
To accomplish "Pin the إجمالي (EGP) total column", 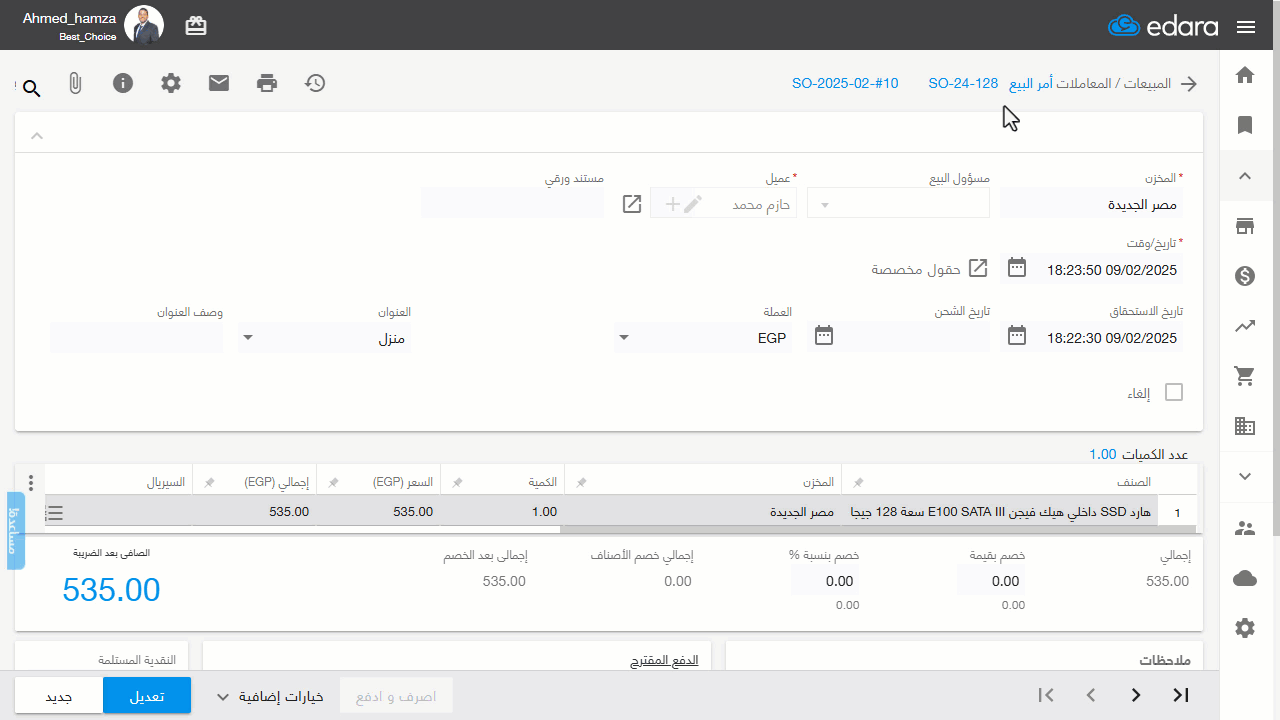I will (x=209, y=482).
